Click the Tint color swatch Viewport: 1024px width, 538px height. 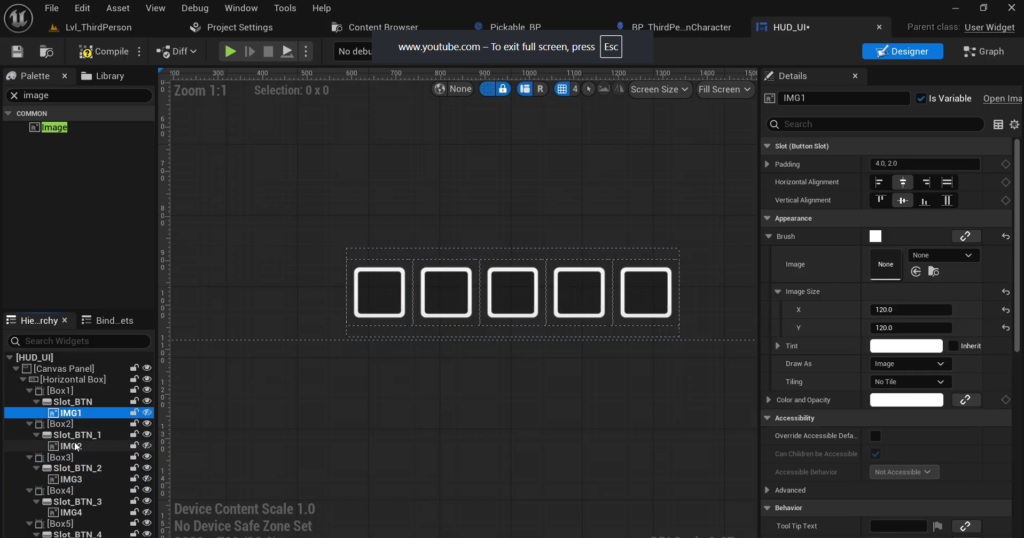click(x=906, y=346)
